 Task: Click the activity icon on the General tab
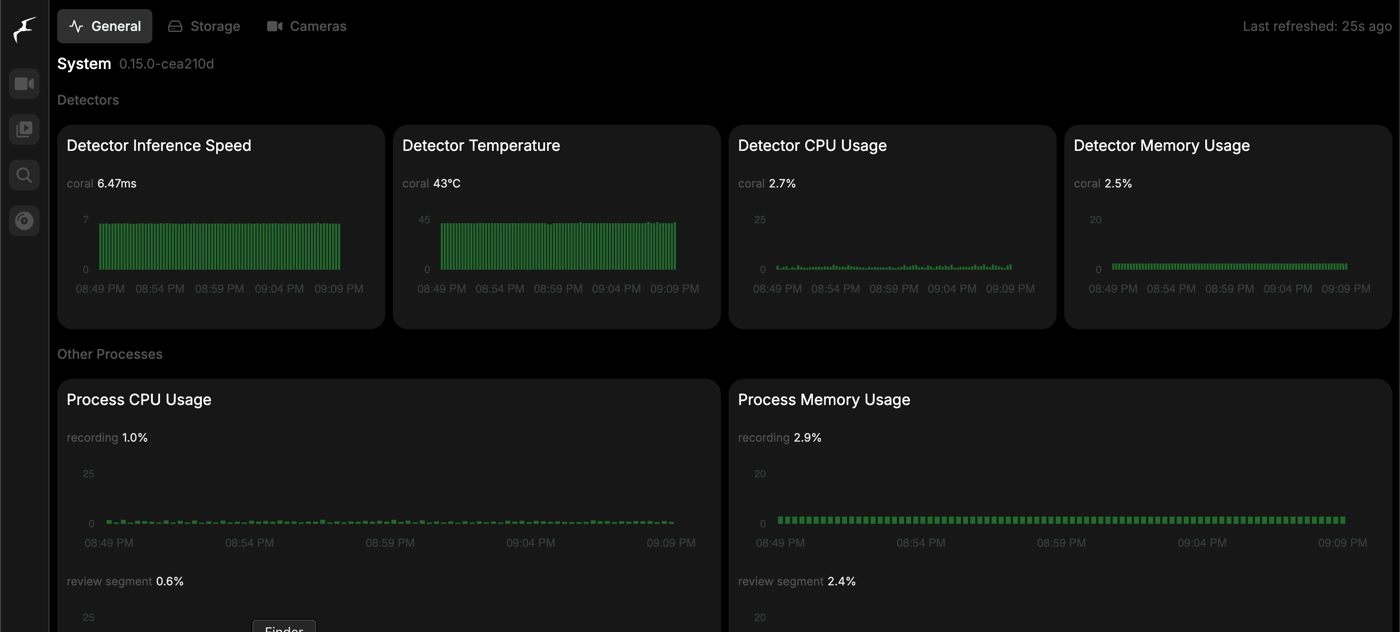pos(74,26)
